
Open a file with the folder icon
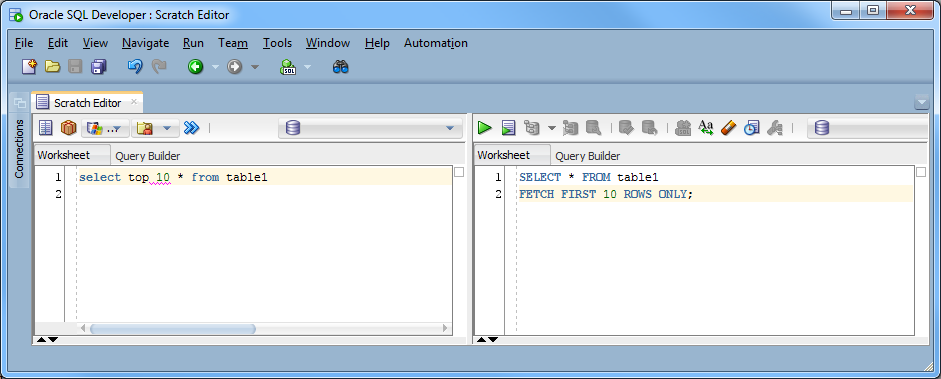click(53, 67)
